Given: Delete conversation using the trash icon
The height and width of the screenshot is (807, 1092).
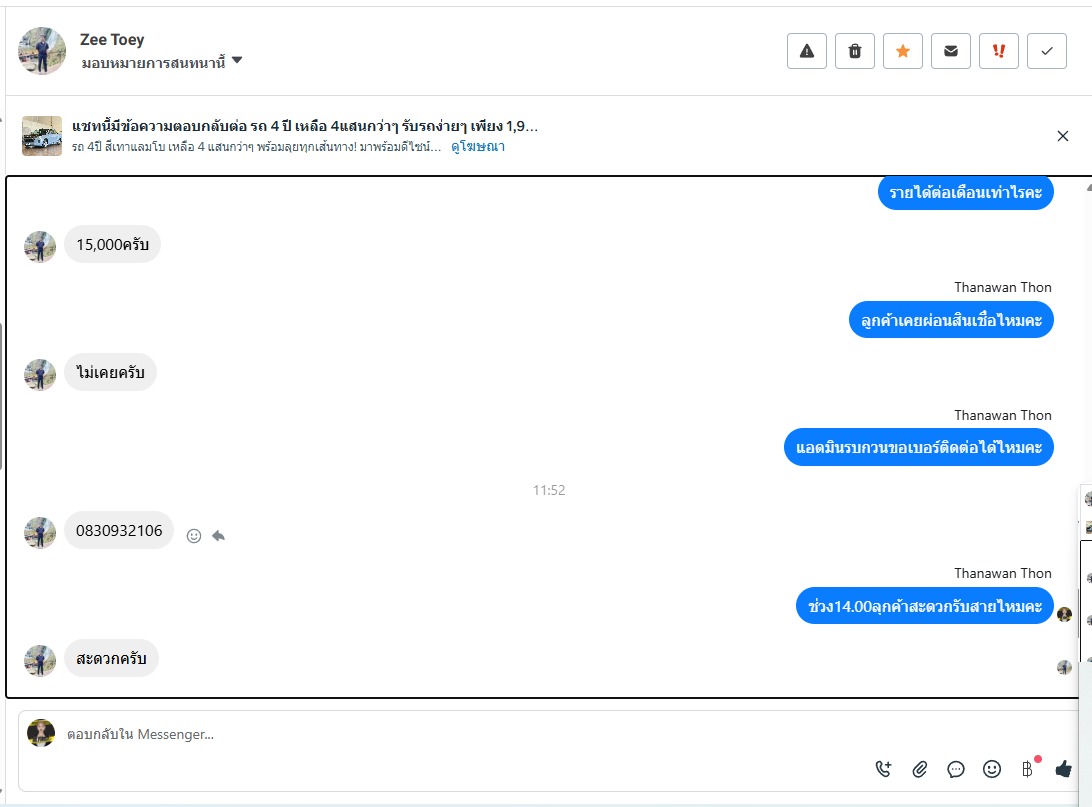Looking at the screenshot, I should click(855, 51).
